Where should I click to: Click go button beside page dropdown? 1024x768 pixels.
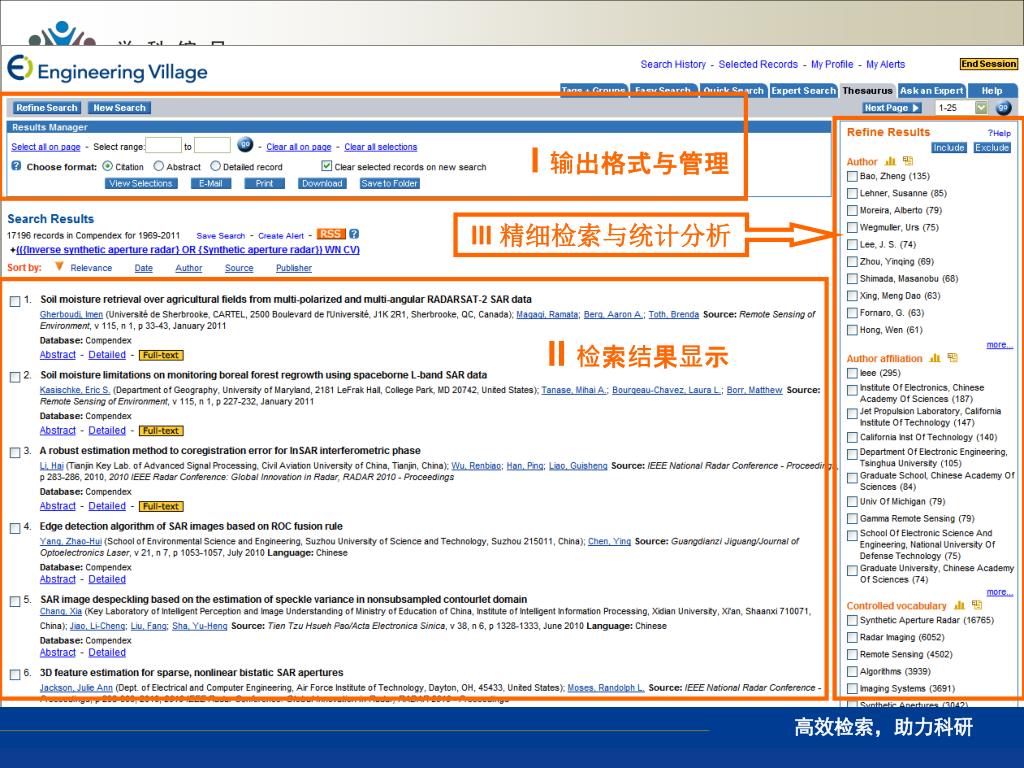1004,108
